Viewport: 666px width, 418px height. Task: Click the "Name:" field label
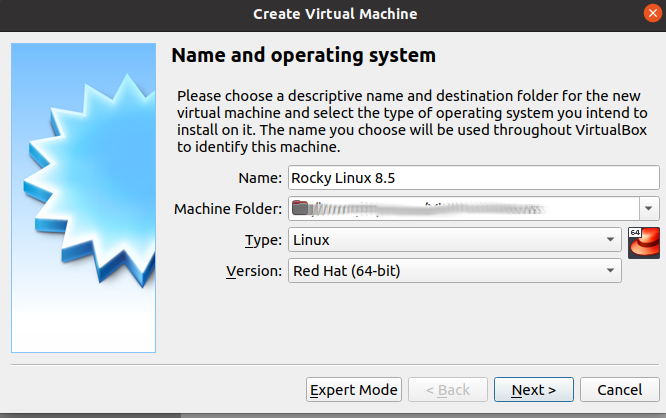[260, 178]
